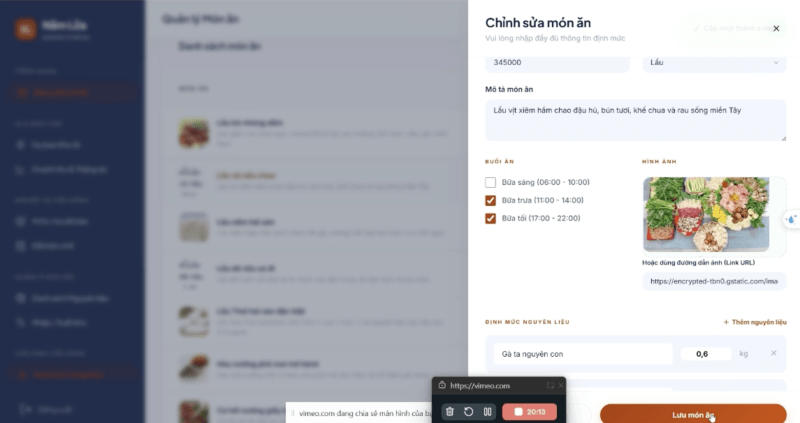Expand the Vimeo recorder popup
The height and width of the screenshot is (423, 800).
550,386
